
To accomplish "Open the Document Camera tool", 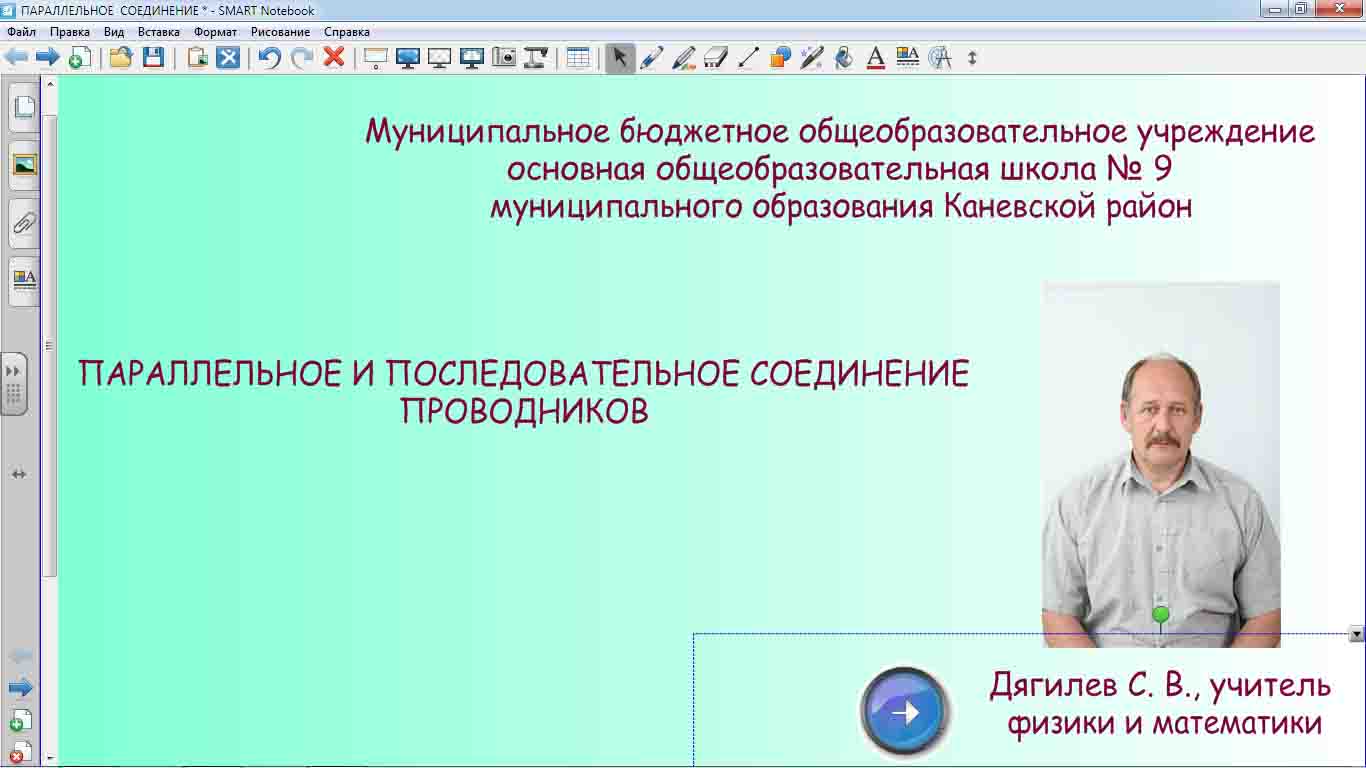I will click(x=536, y=57).
